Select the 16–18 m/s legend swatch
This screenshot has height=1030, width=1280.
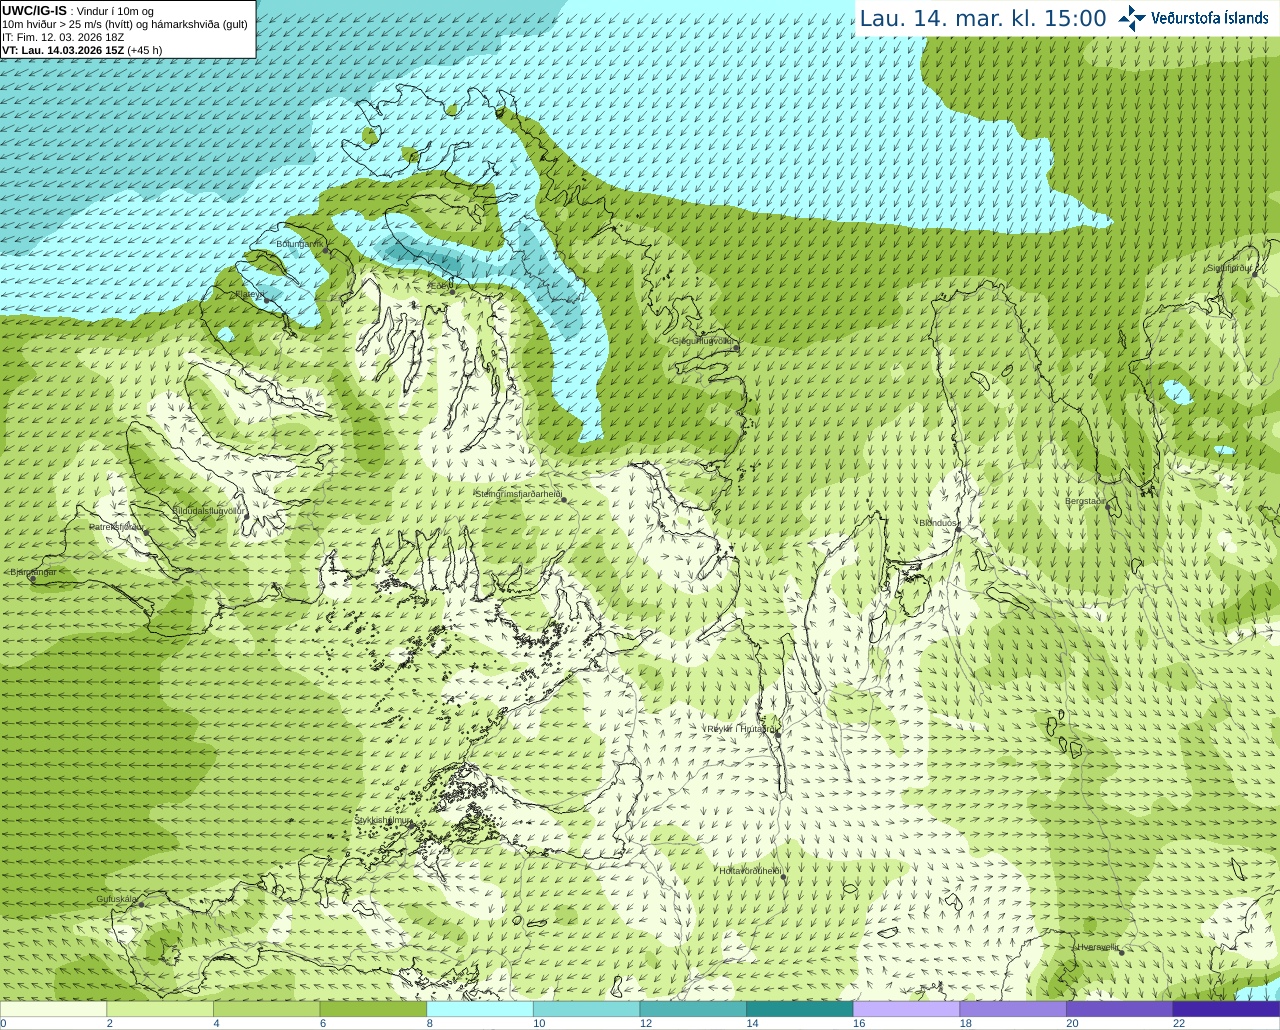906,1009
